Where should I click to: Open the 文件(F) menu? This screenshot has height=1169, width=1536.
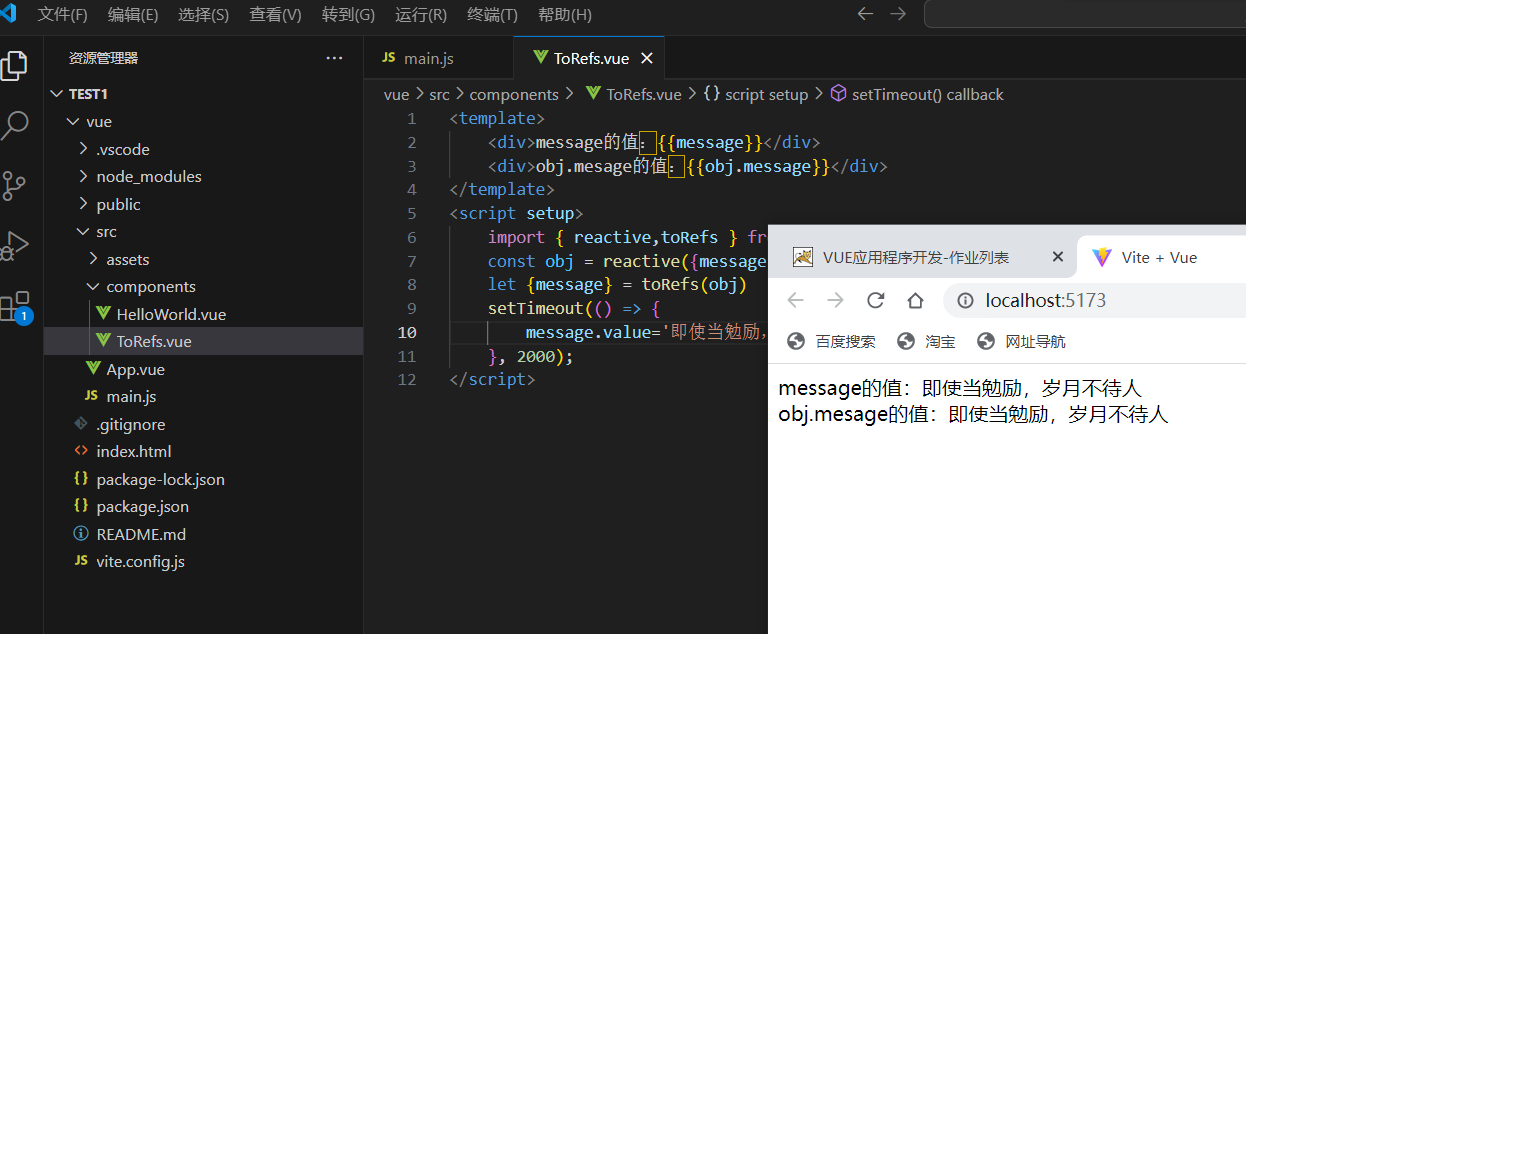click(x=62, y=14)
